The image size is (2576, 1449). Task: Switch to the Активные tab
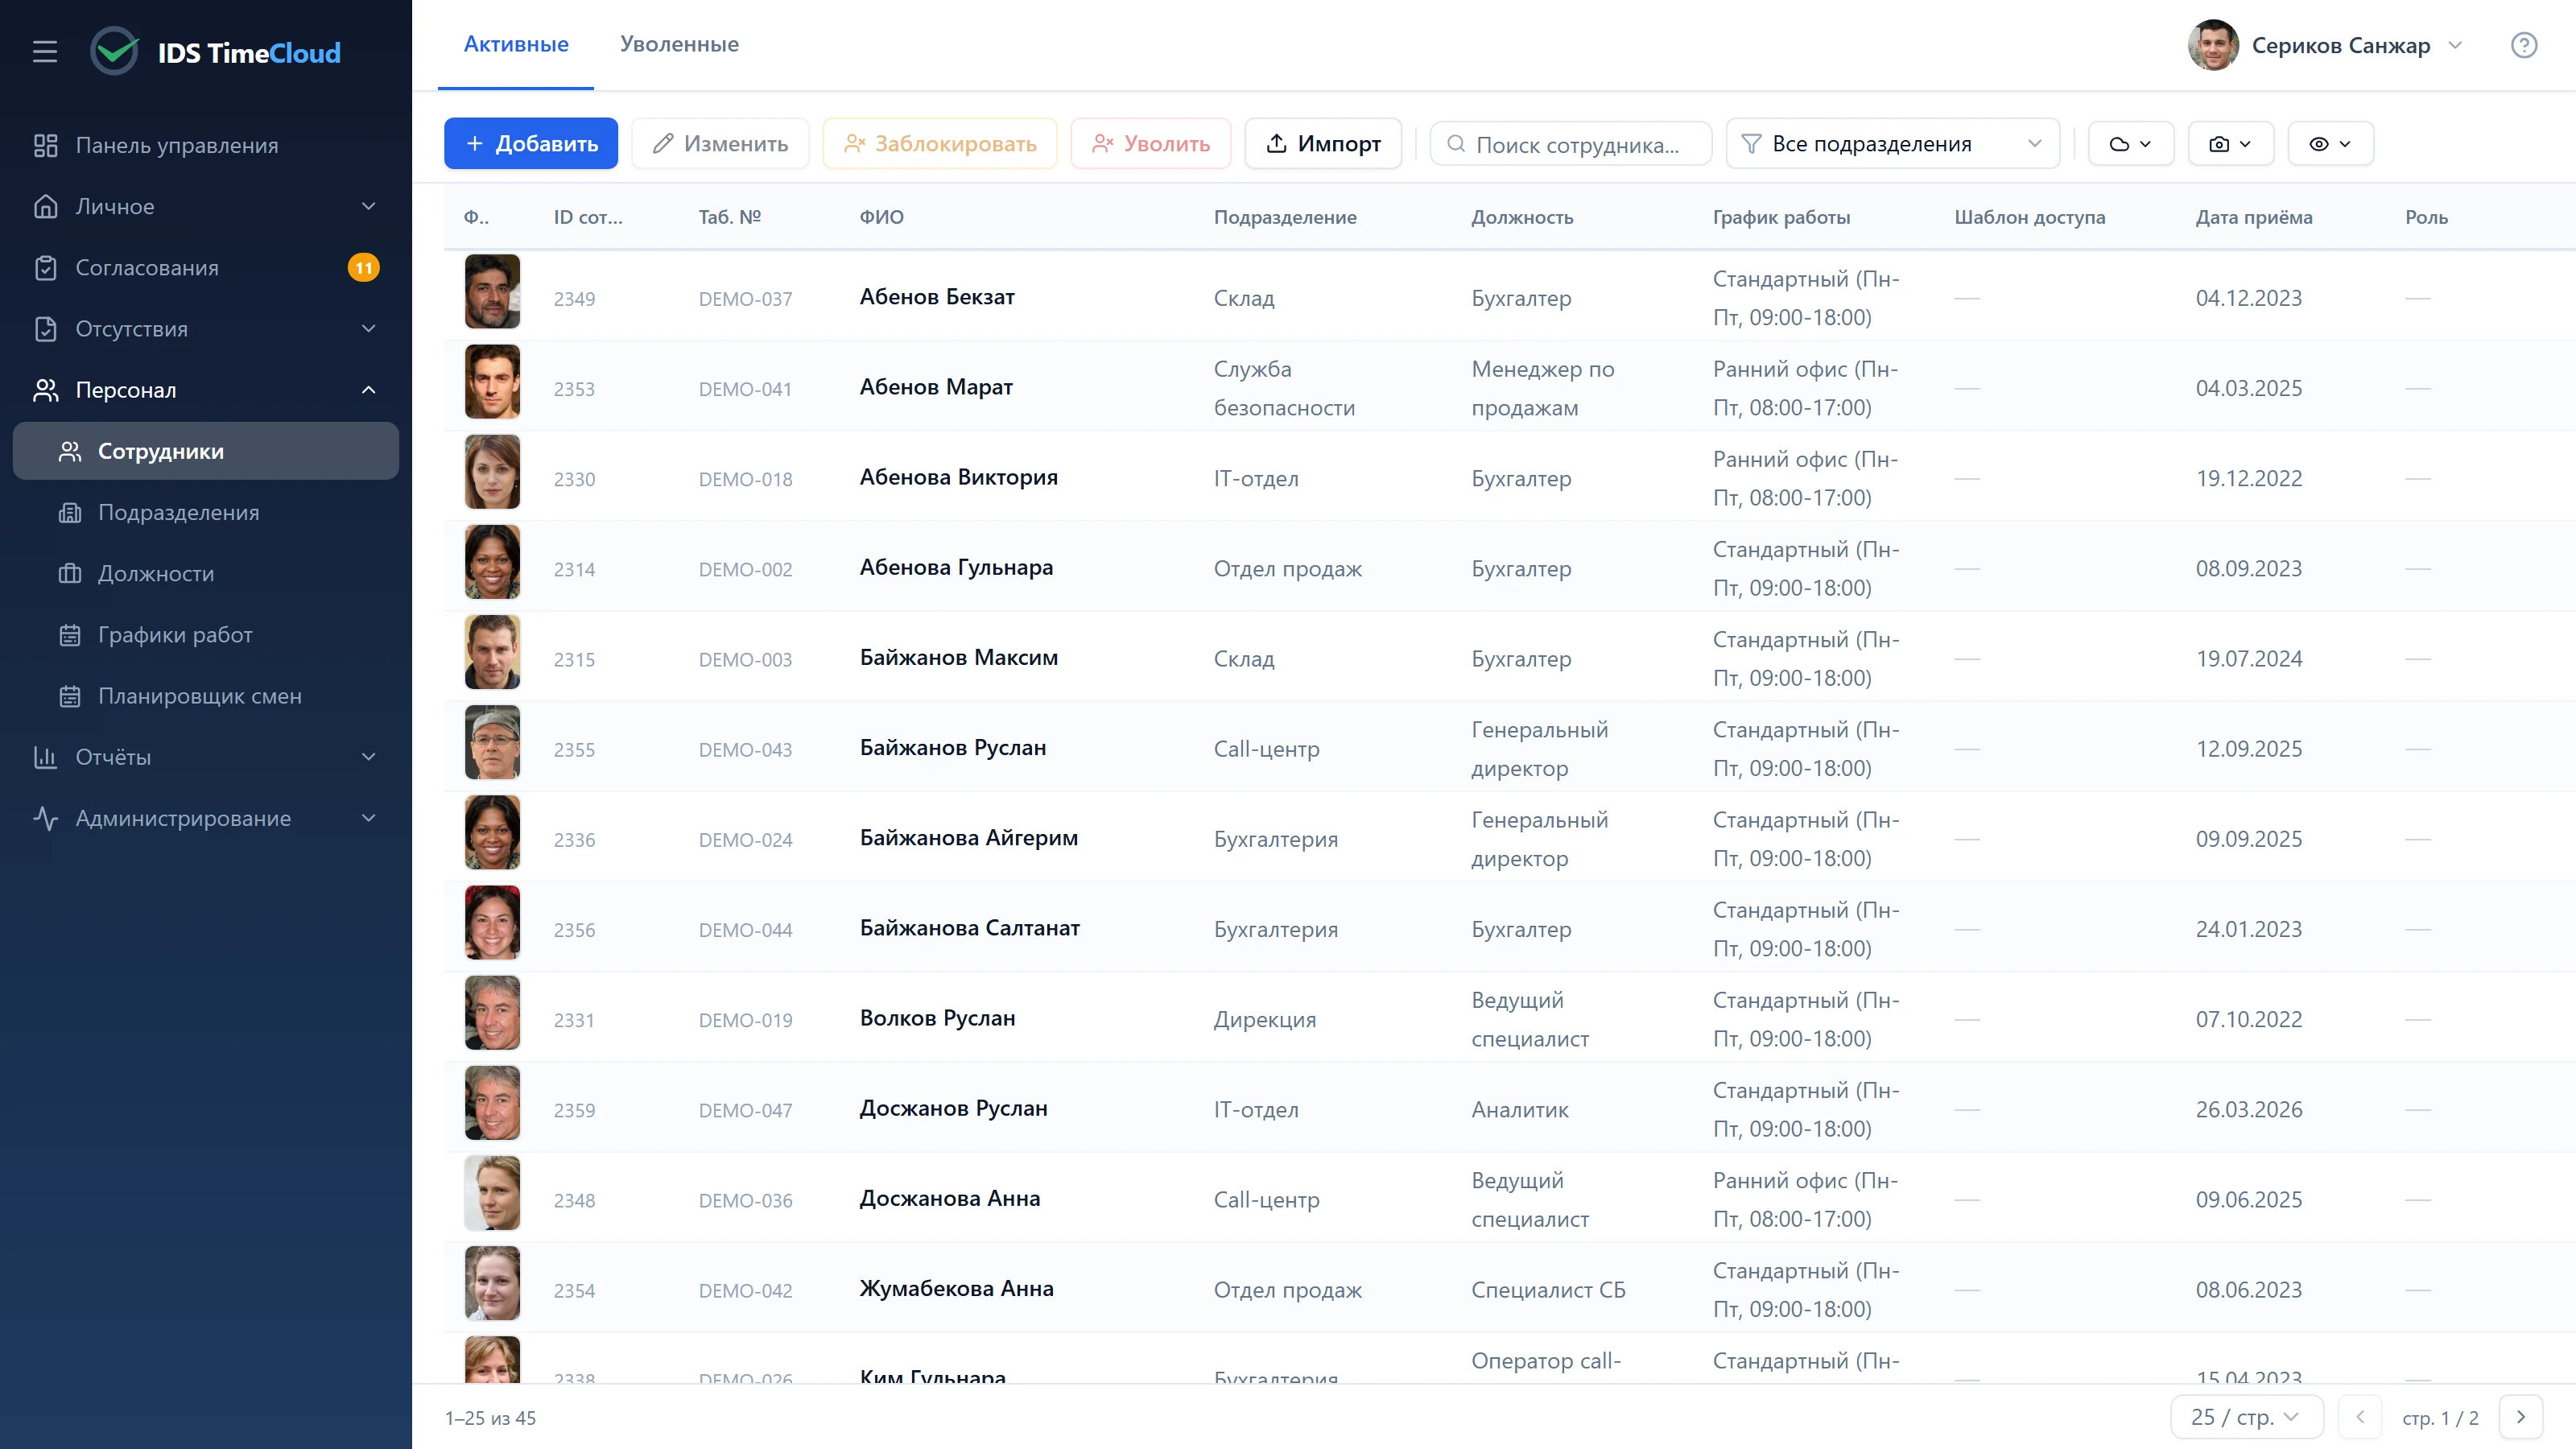[516, 44]
